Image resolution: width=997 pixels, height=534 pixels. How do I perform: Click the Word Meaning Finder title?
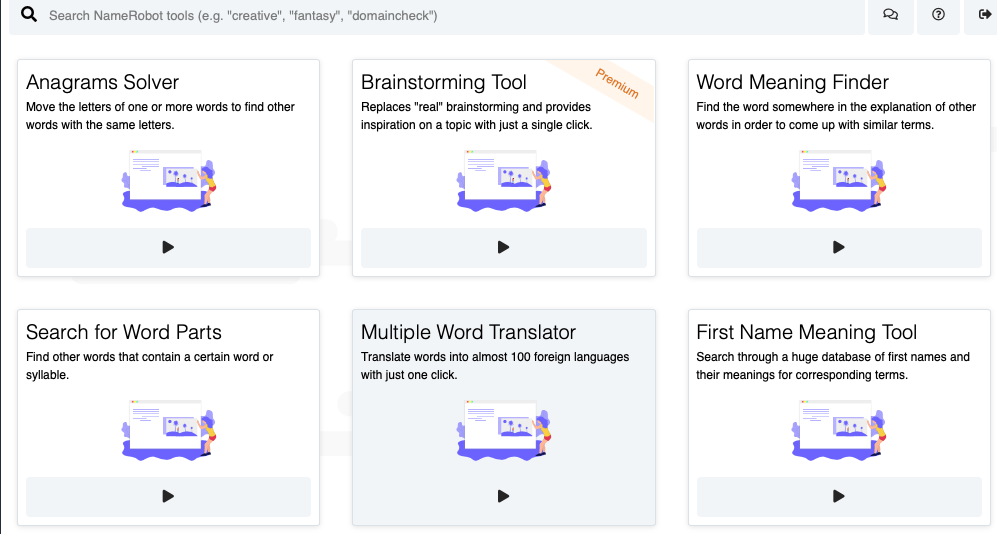coord(792,82)
